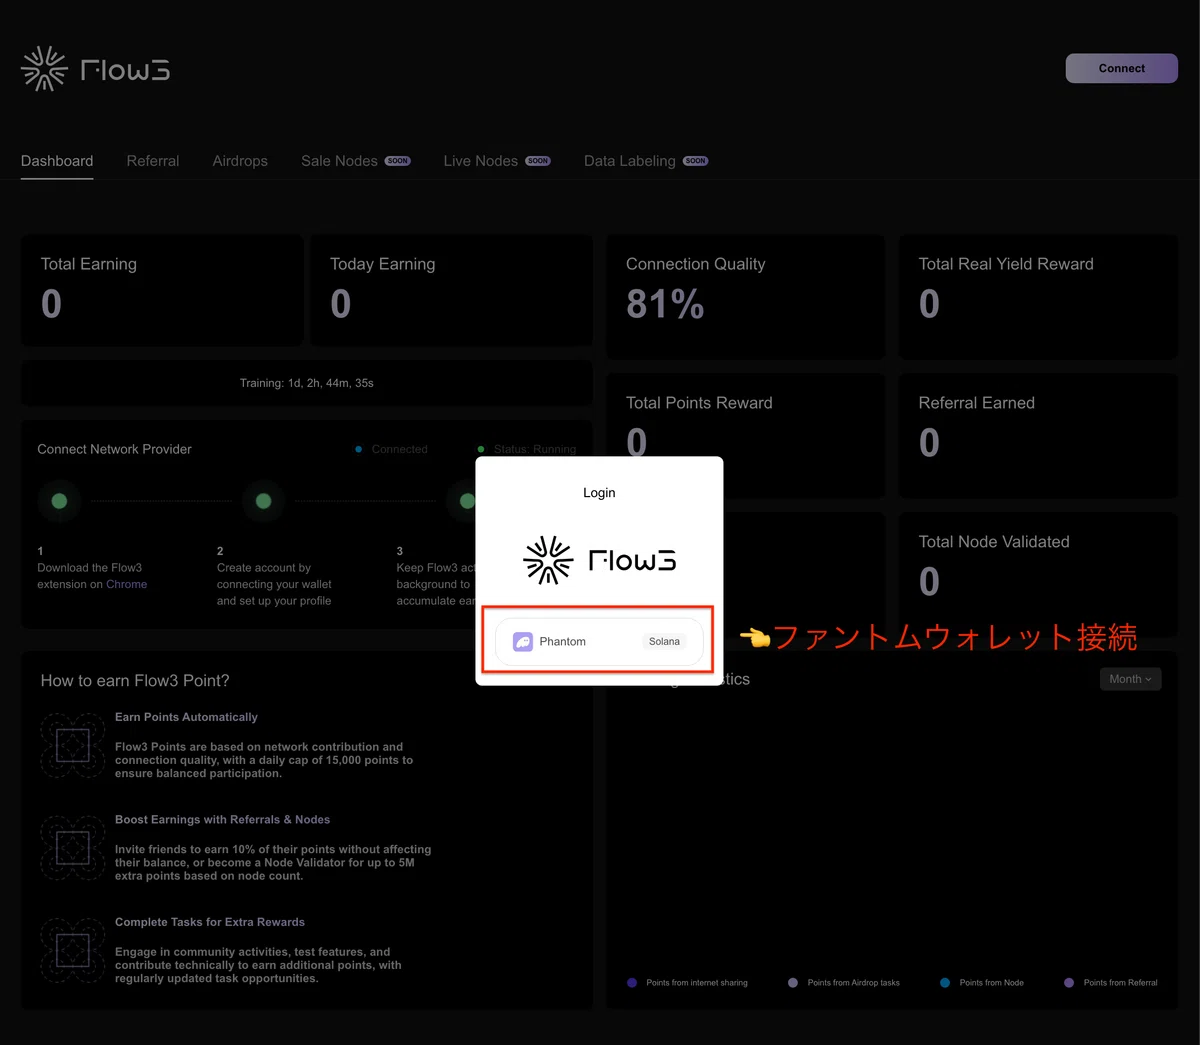The width and height of the screenshot is (1200, 1045).
Task: Click the Connect Network Provider heading
Action: point(114,449)
